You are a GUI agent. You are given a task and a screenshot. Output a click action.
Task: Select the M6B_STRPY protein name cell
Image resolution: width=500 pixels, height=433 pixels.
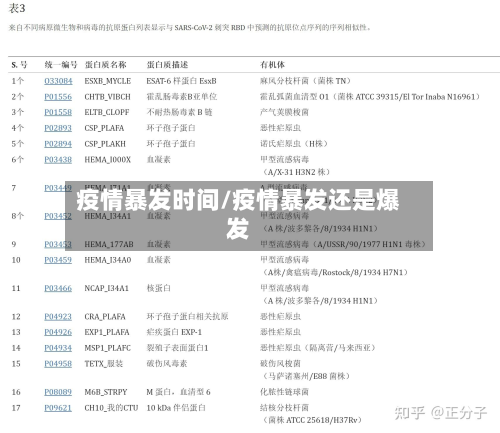coord(106,392)
